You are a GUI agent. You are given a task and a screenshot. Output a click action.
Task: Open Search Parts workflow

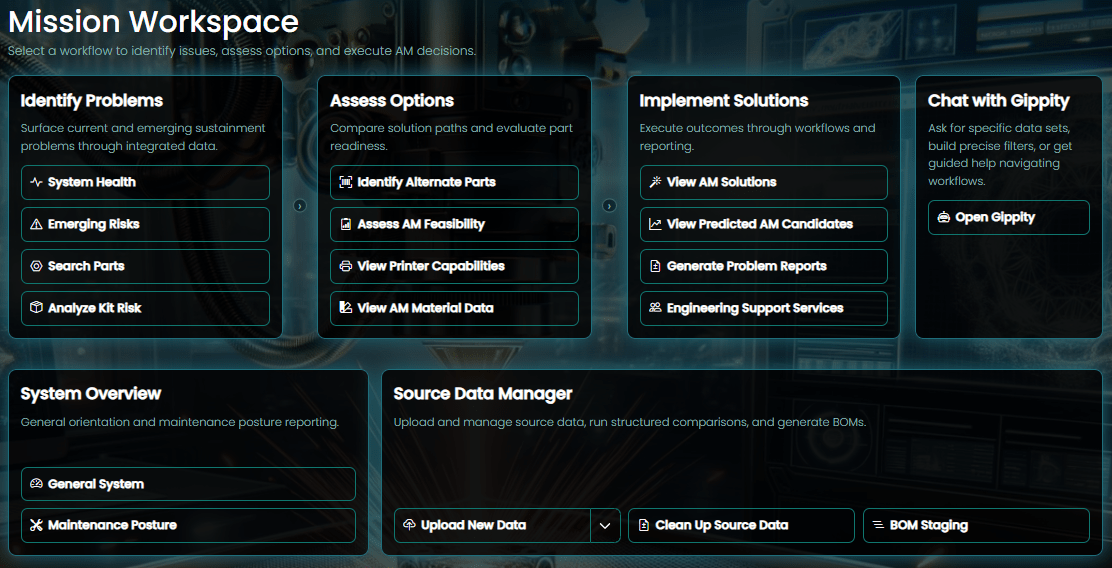coord(145,266)
